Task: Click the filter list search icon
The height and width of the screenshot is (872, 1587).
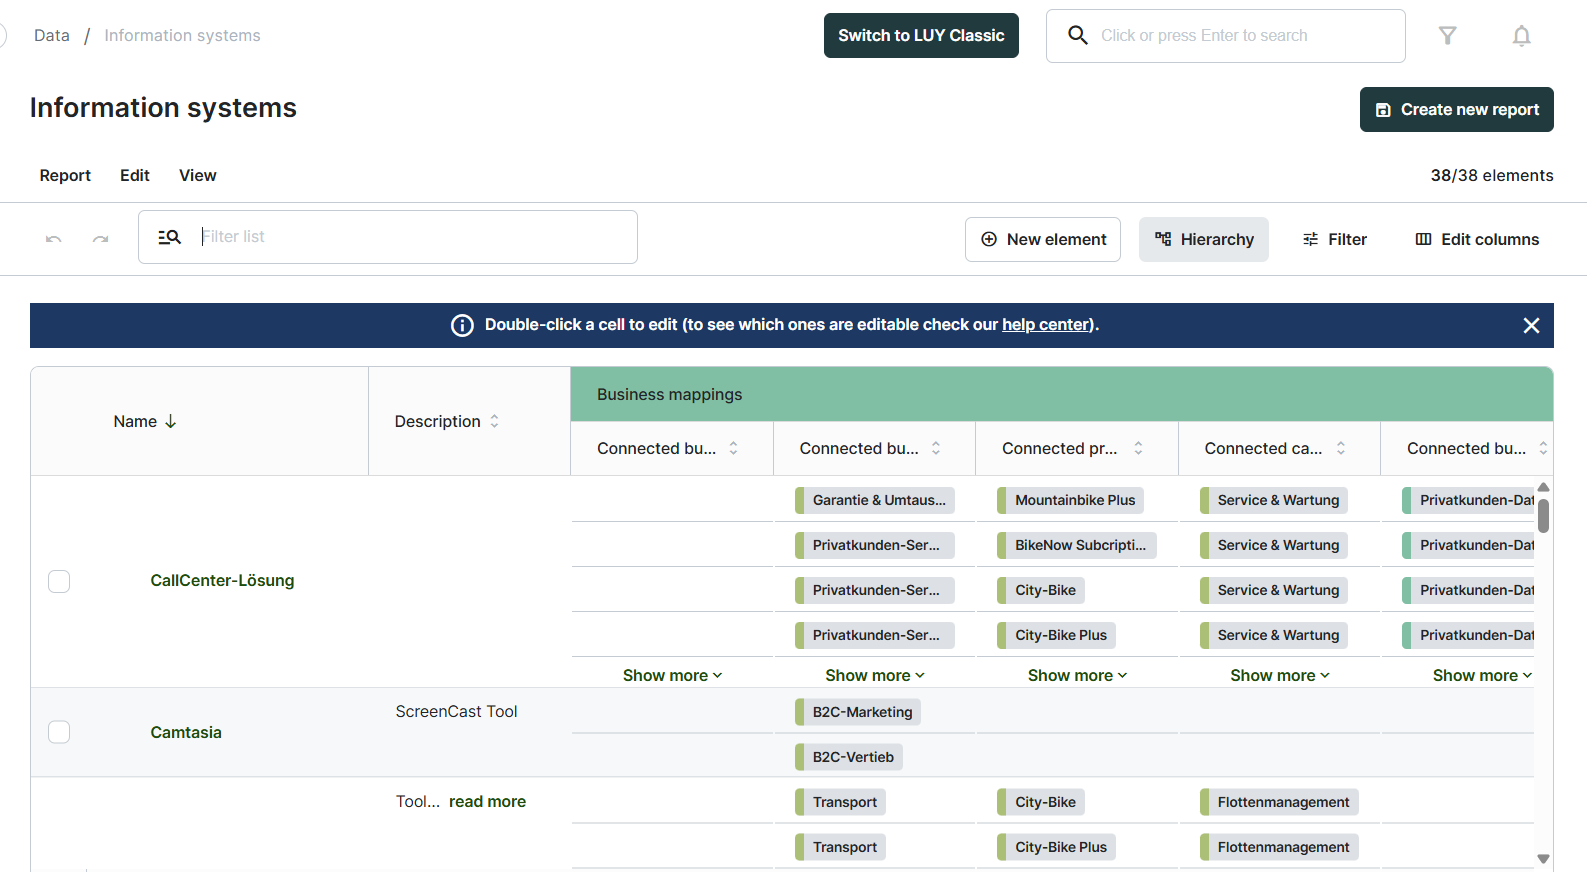Action: tap(169, 237)
